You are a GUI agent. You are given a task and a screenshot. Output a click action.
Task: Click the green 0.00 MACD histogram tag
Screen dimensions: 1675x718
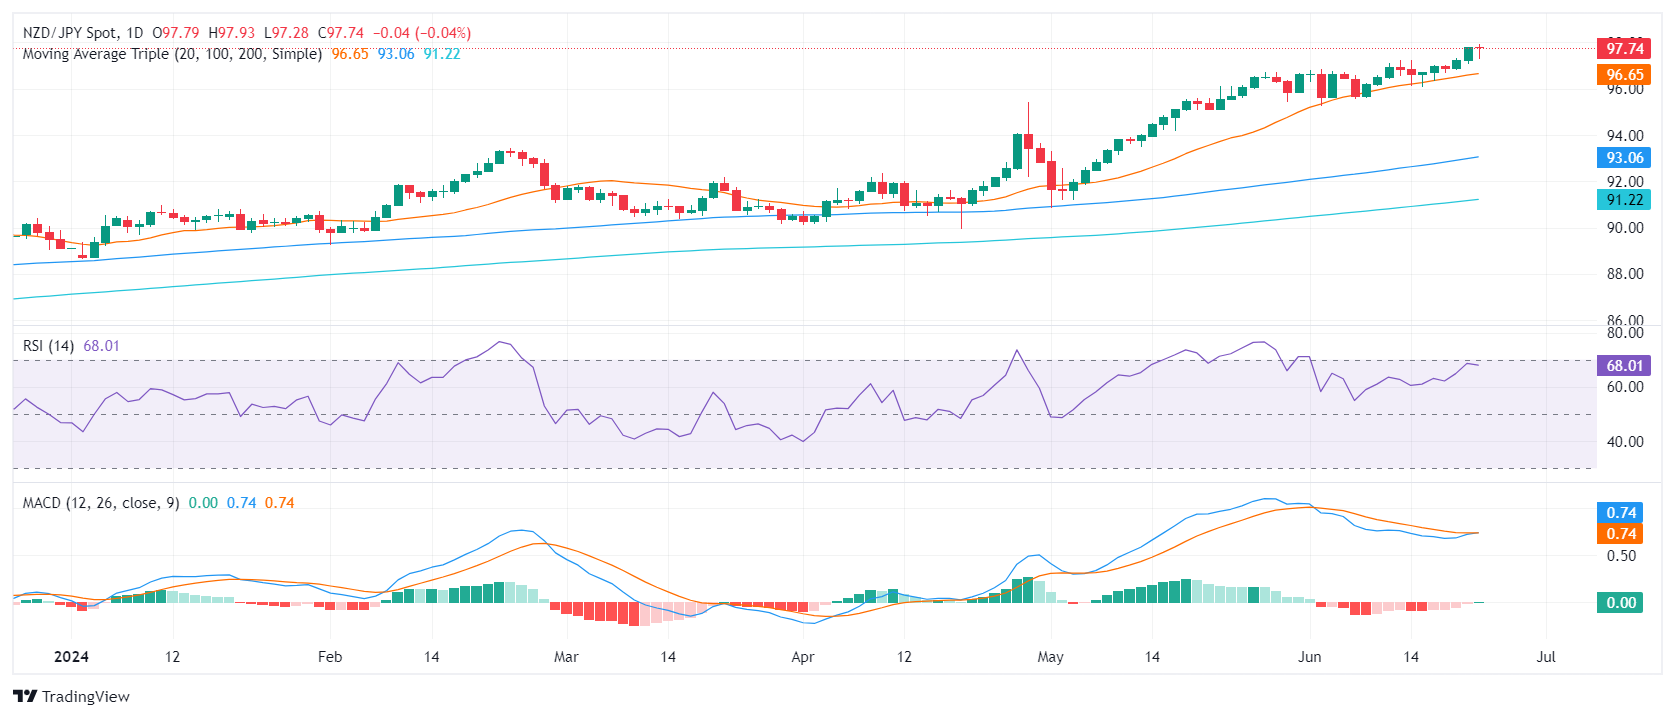[x=1621, y=603]
